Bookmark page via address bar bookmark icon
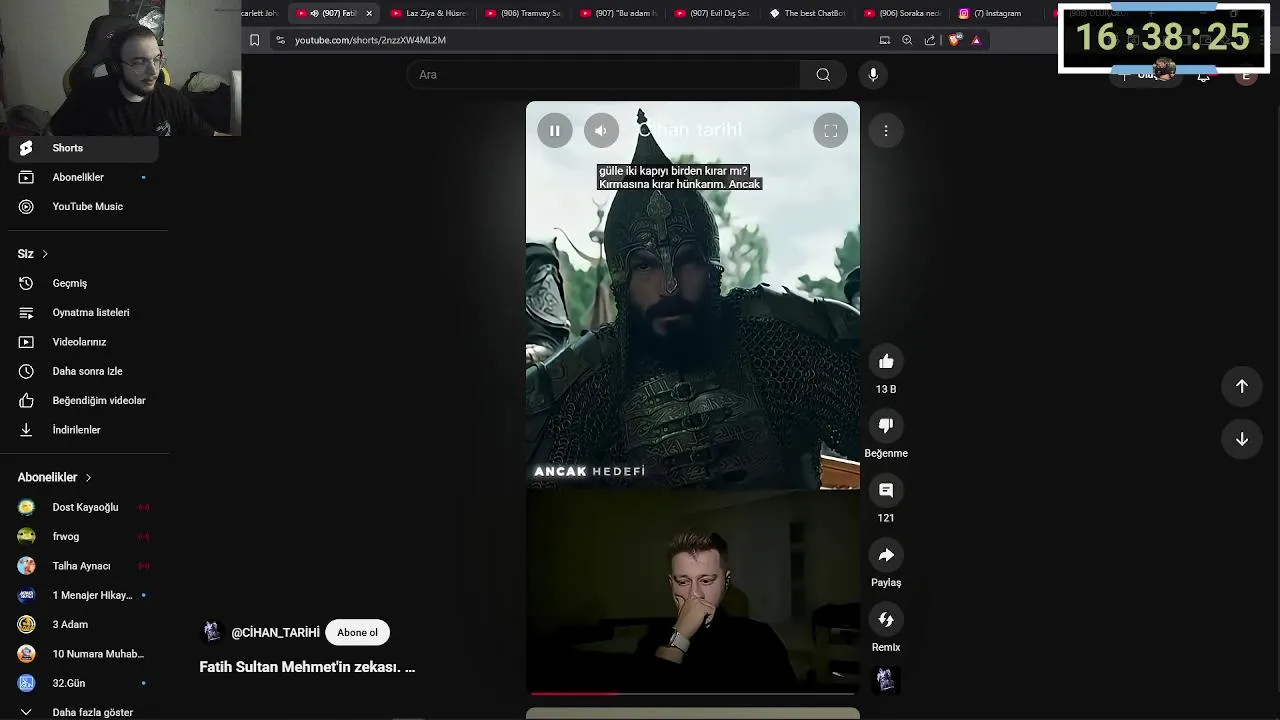 click(x=254, y=40)
